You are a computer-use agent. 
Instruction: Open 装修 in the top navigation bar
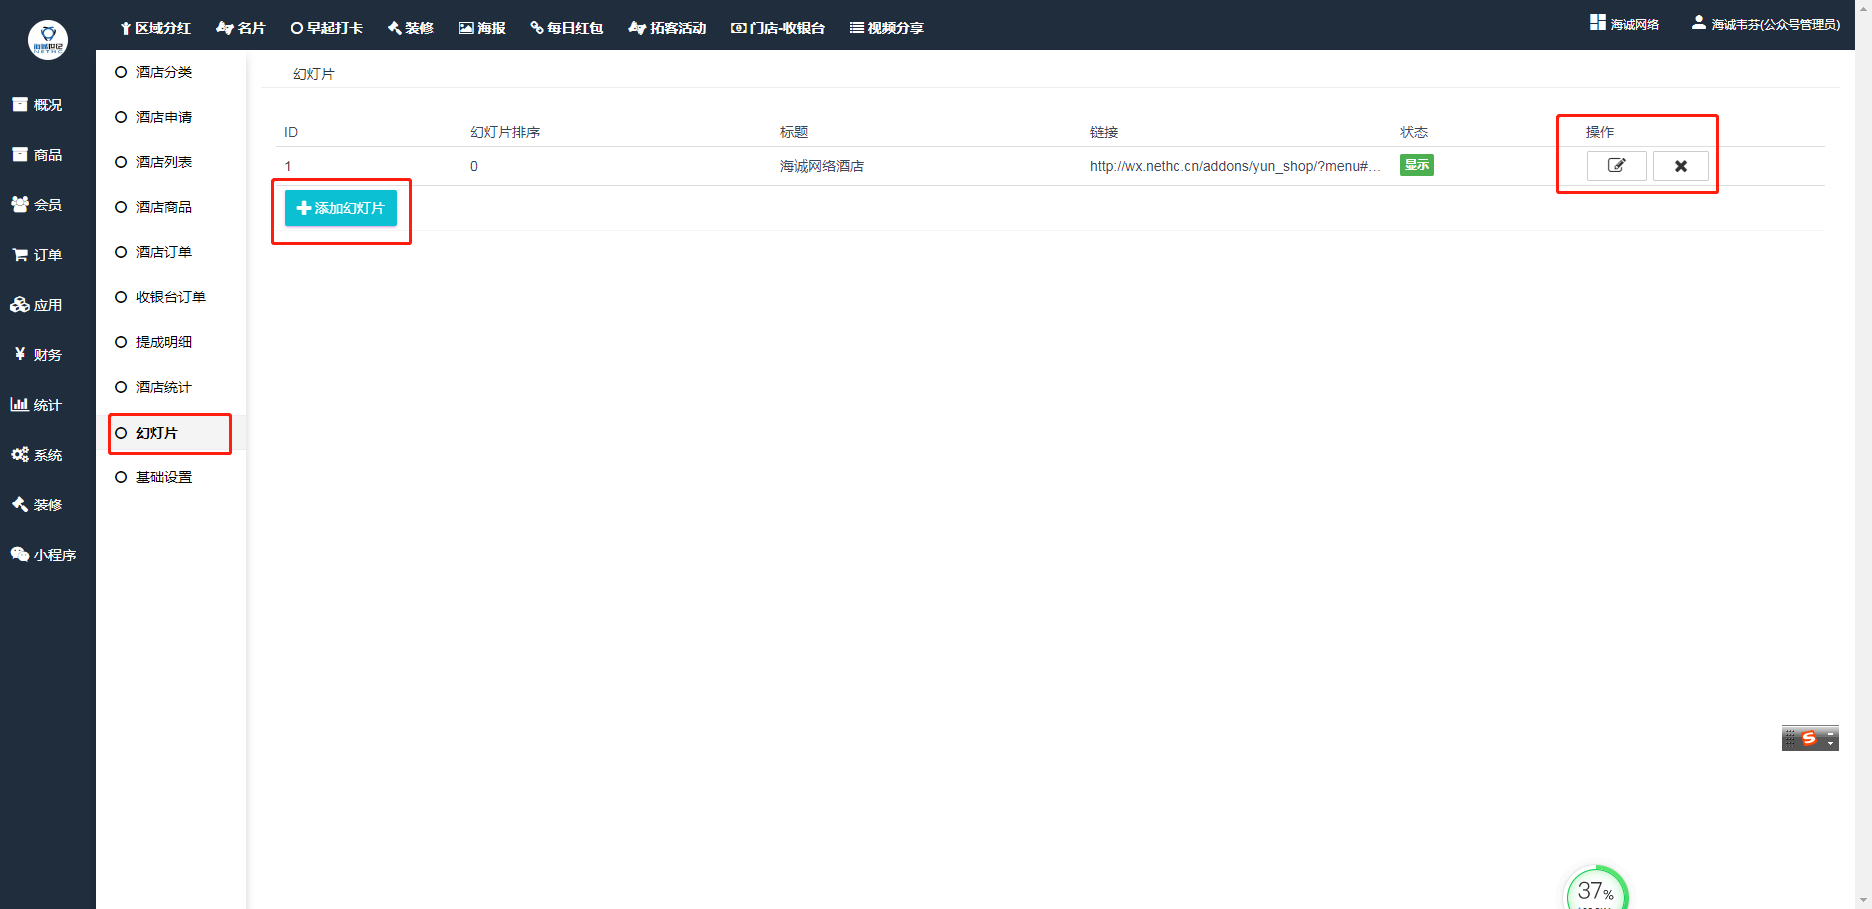coord(411,28)
